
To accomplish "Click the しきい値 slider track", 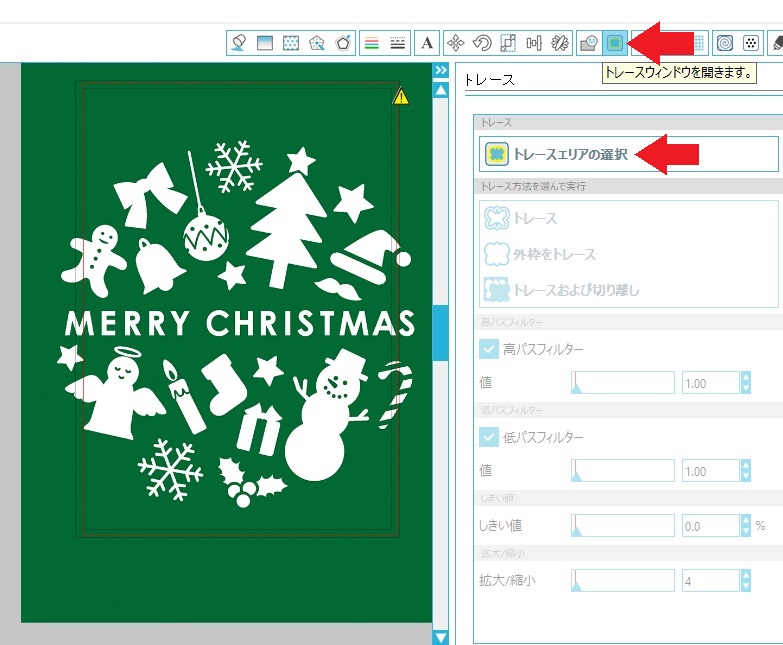I will tap(624, 525).
